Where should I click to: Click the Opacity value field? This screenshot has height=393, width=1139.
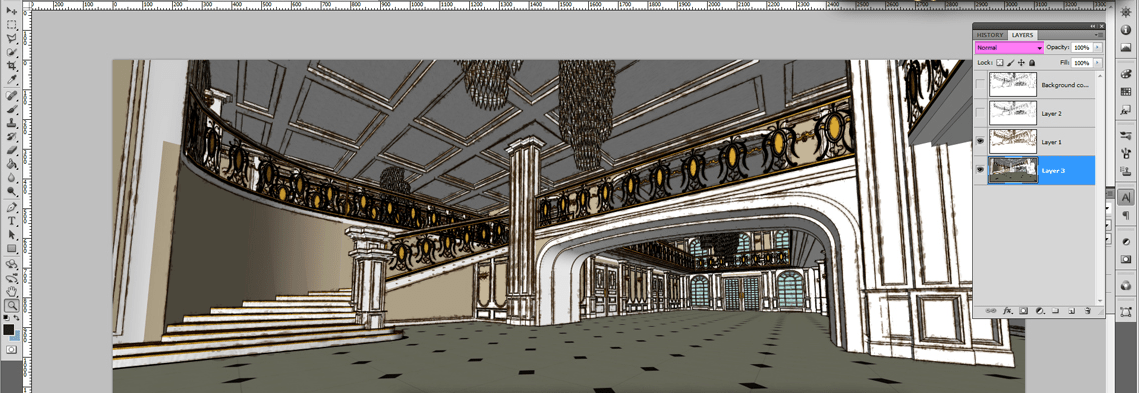pyautogui.click(x=1082, y=47)
